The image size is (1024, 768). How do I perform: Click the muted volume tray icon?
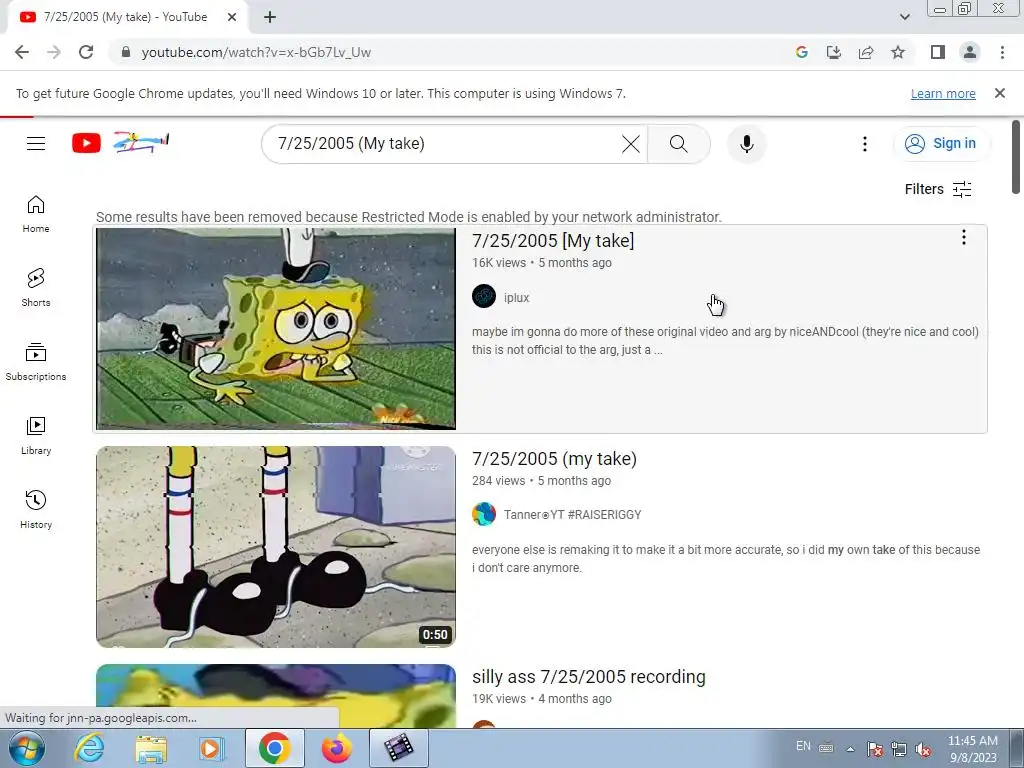[923, 750]
